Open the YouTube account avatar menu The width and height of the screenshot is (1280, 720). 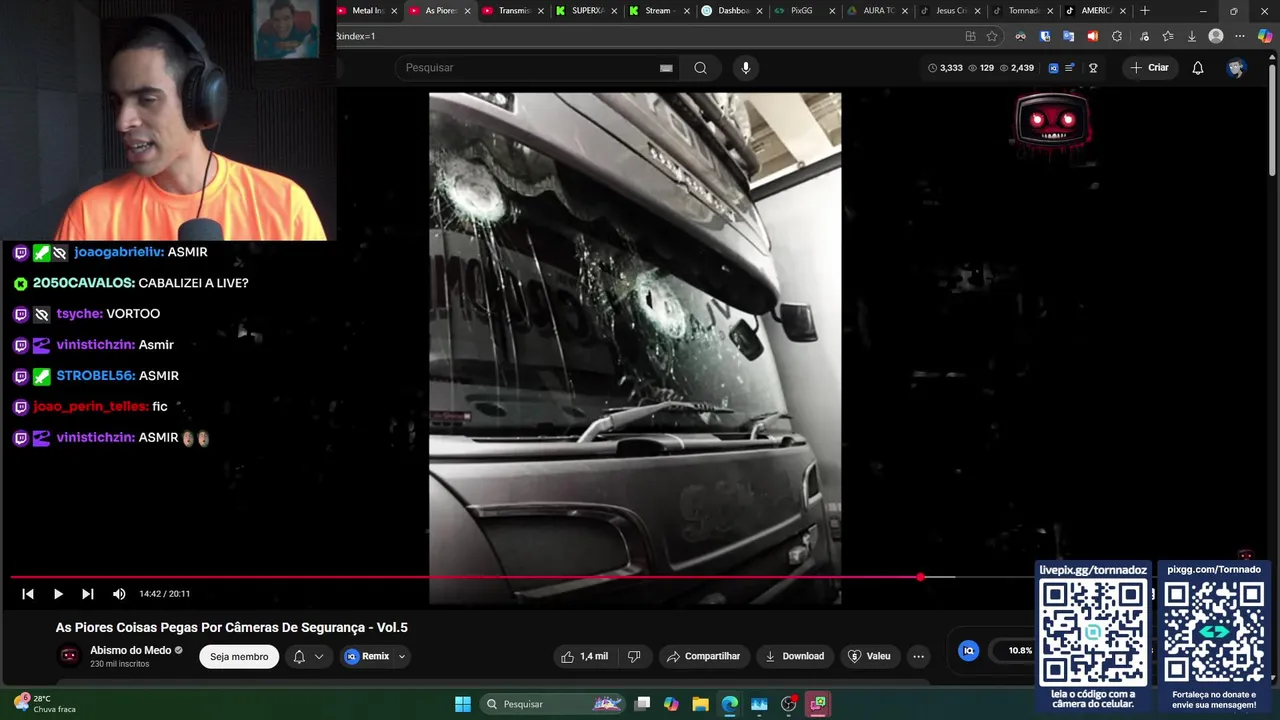pyautogui.click(x=1236, y=68)
